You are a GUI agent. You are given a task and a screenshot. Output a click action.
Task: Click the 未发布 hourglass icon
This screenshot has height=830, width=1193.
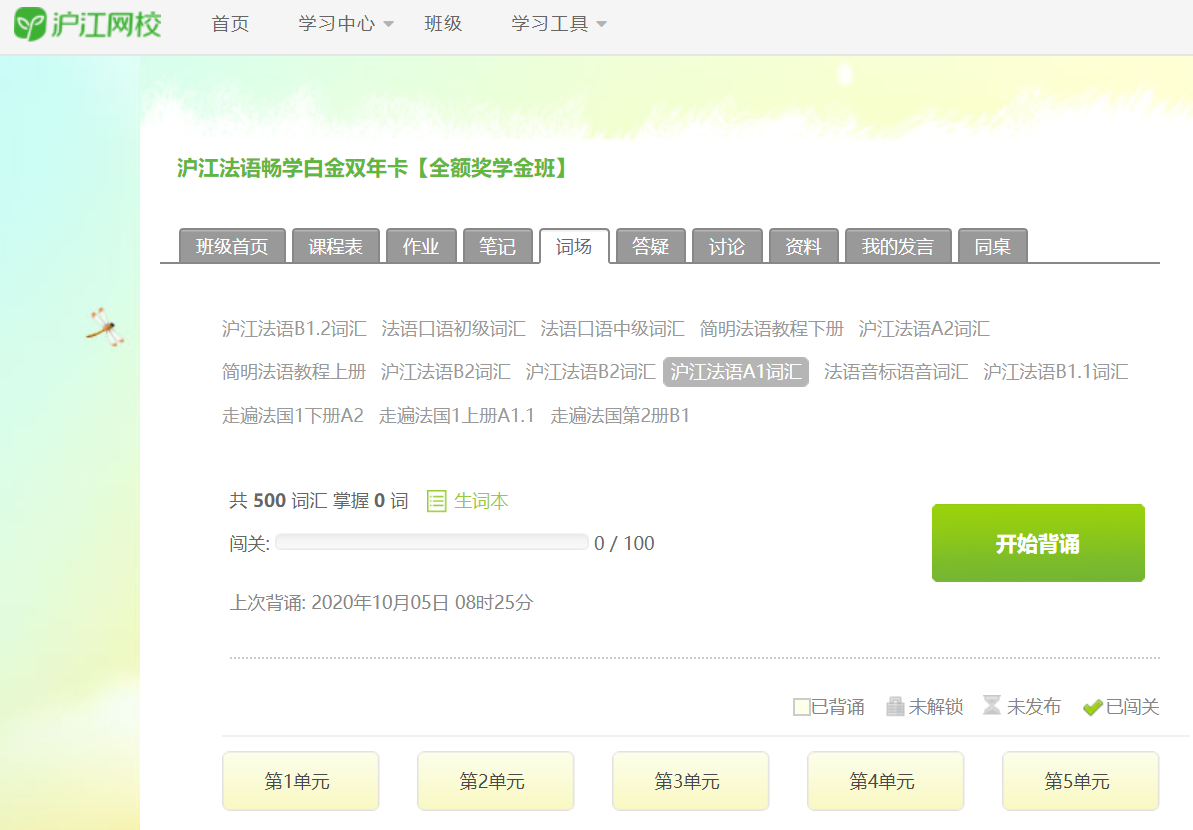(x=991, y=706)
